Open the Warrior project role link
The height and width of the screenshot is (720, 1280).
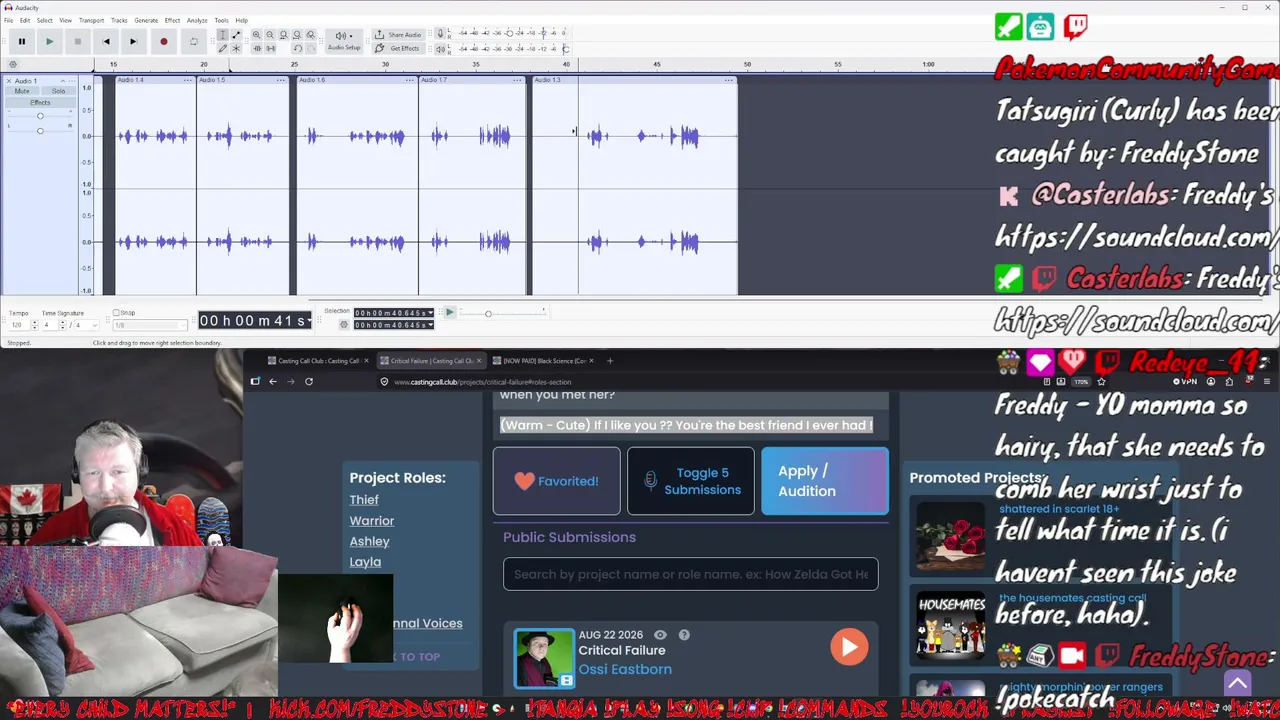pos(372,521)
